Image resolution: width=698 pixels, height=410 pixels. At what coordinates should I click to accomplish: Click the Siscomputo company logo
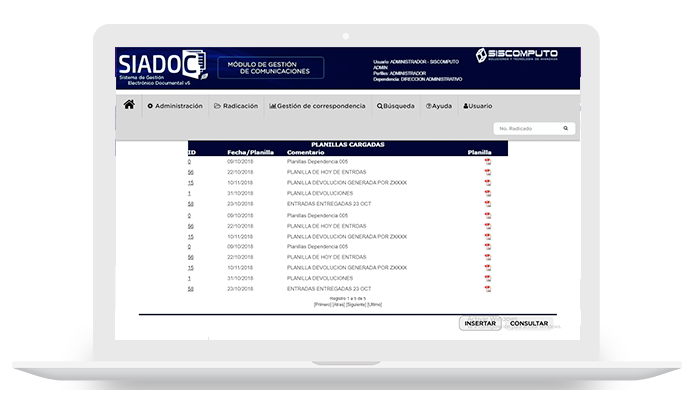point(516,55)
